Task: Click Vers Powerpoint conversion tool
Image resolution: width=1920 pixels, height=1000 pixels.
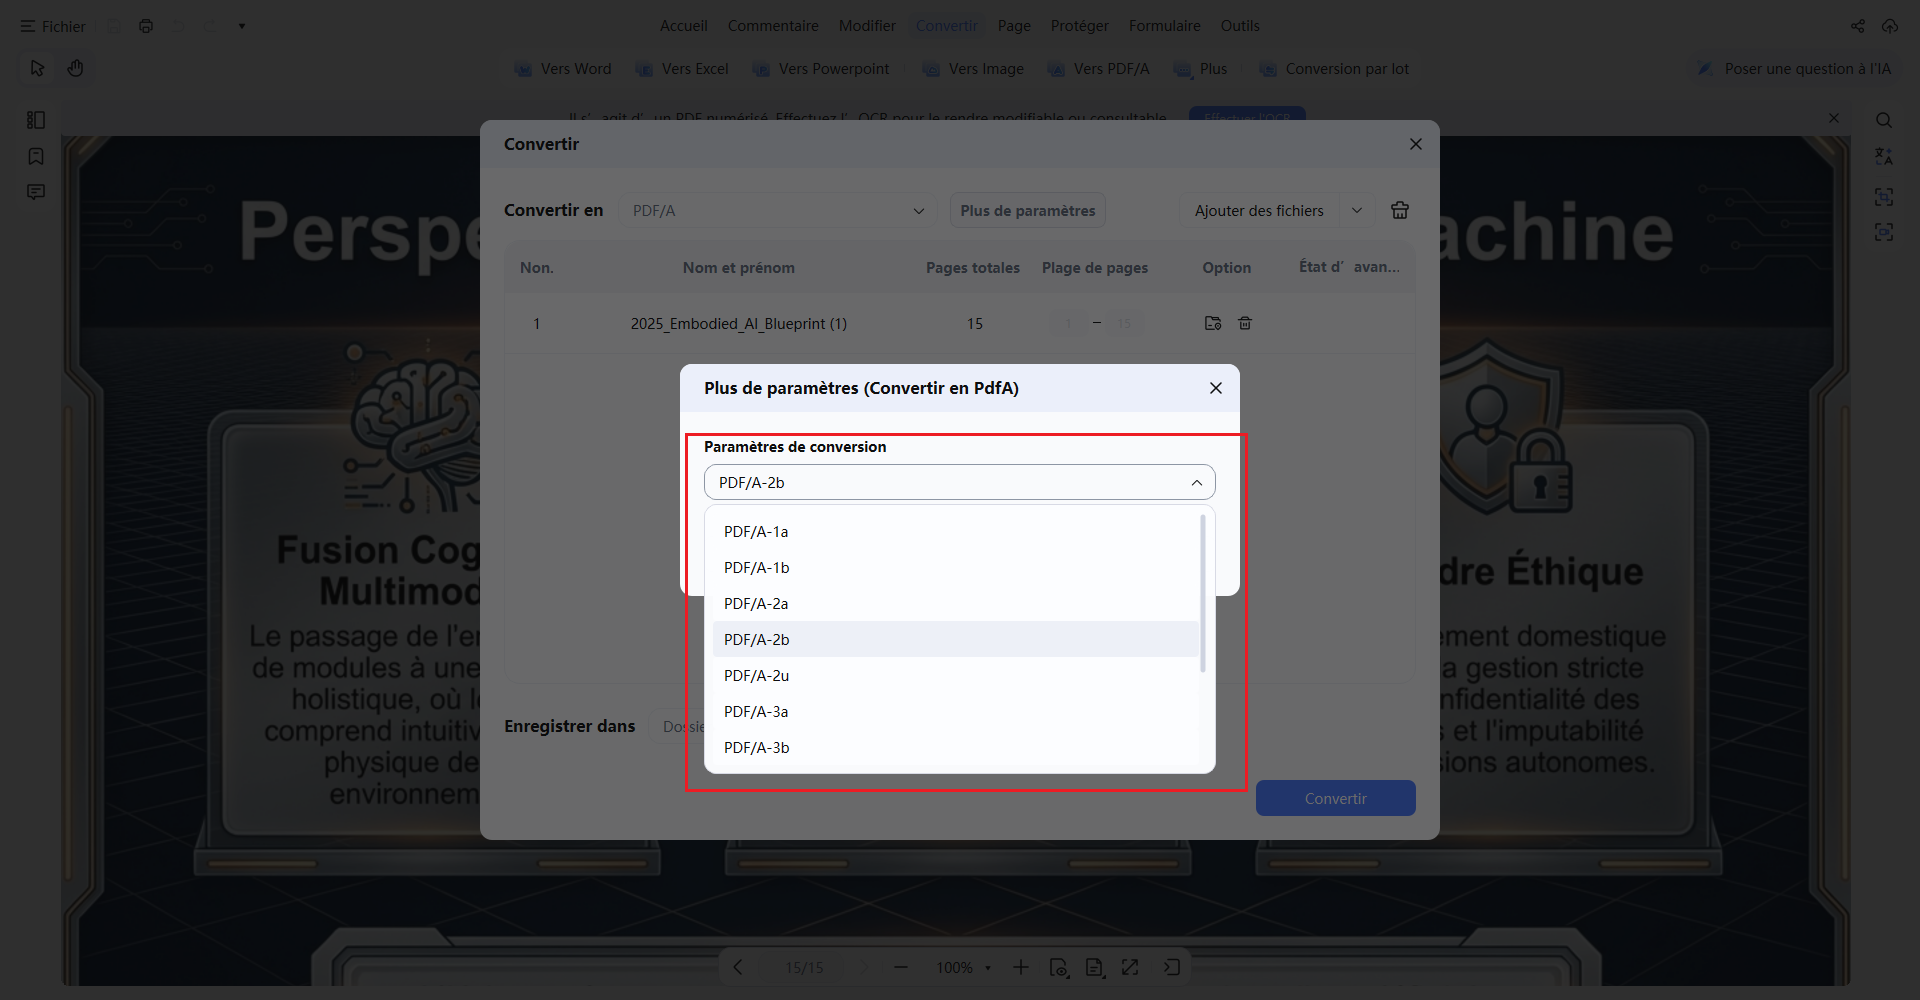Action: tap(821, 69)
